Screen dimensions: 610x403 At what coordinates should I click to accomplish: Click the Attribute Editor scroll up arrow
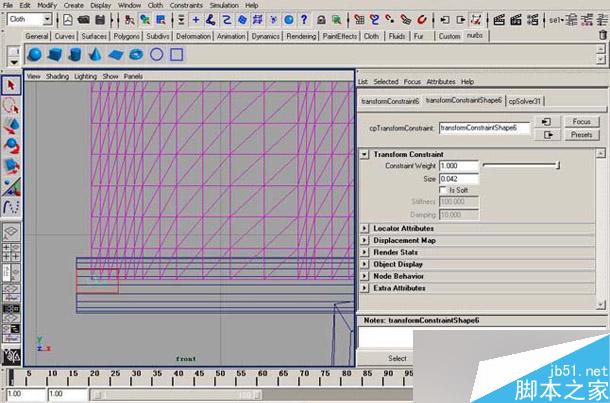click(x=601, y=153)
